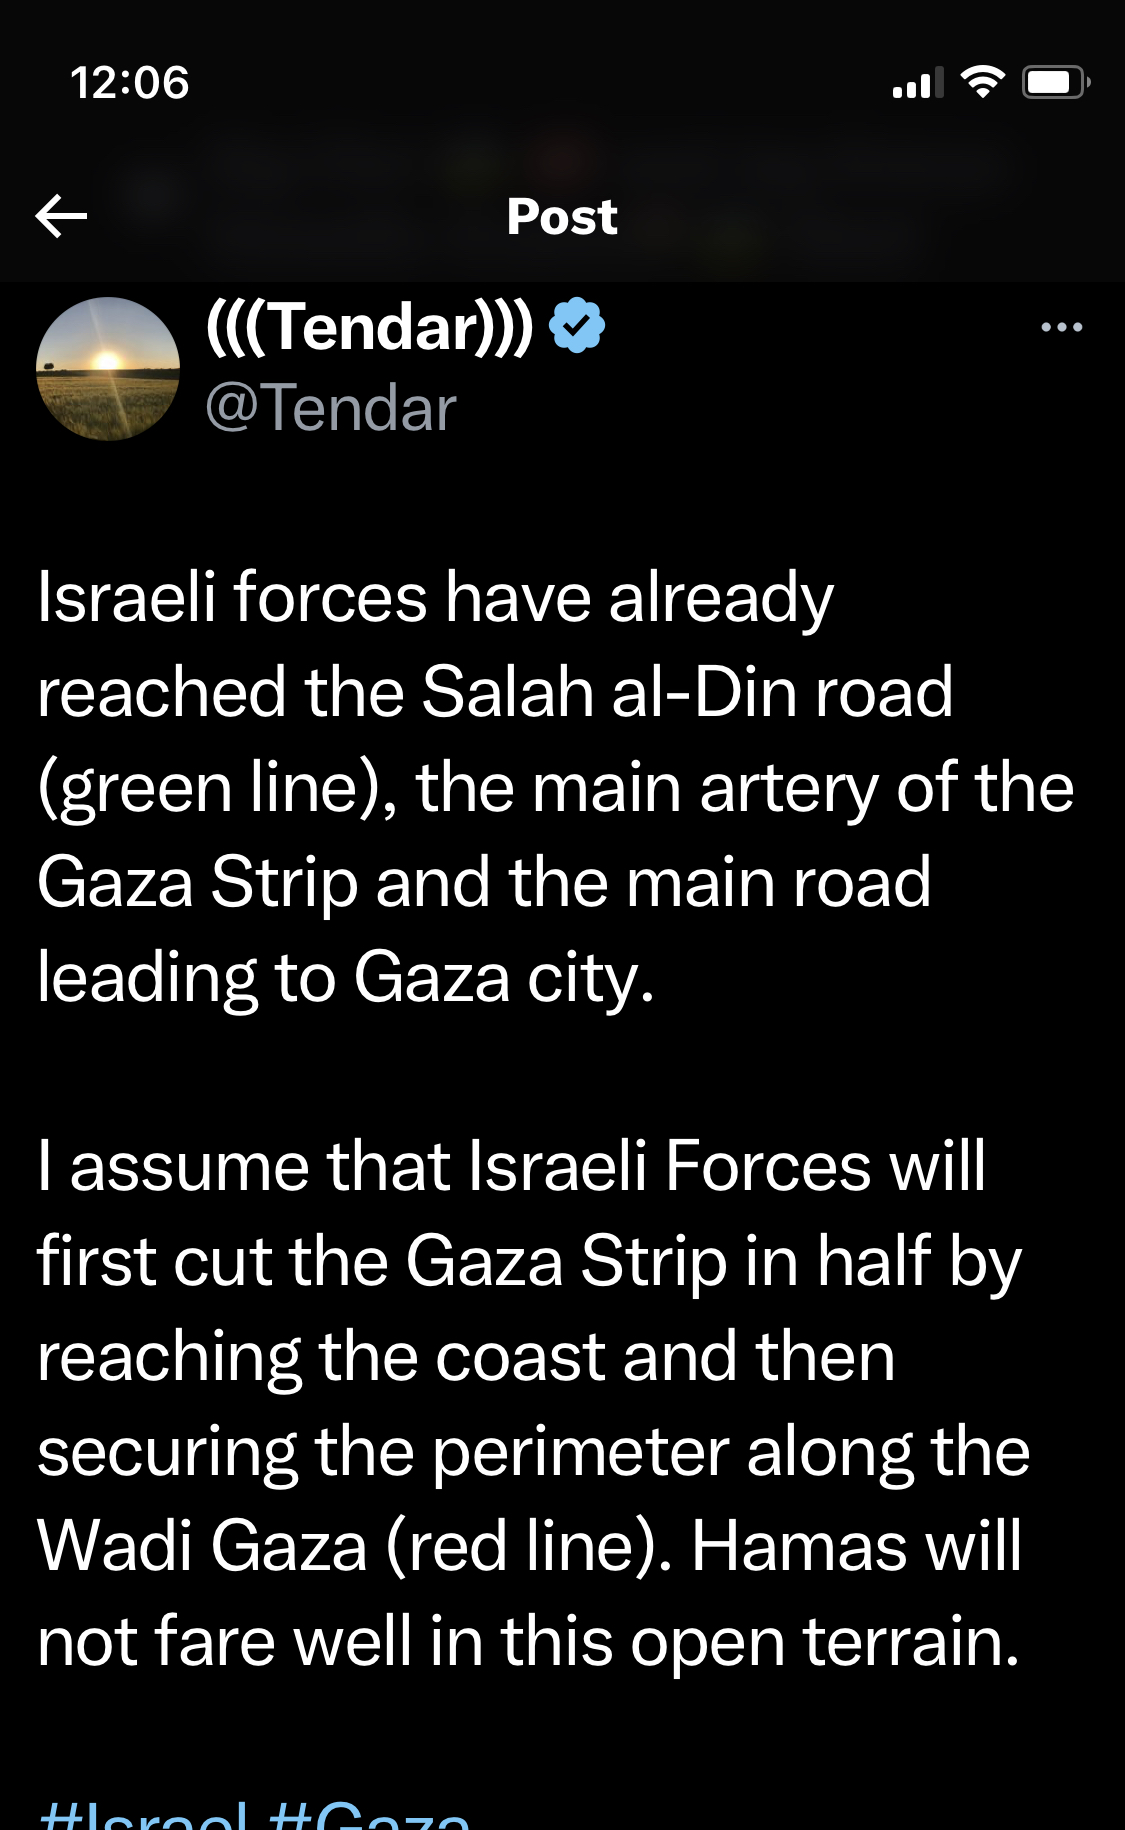Tap the "I assume that Israeli Forces" line
This screenshot has height=1830, width=1125.
(511, 1166)
